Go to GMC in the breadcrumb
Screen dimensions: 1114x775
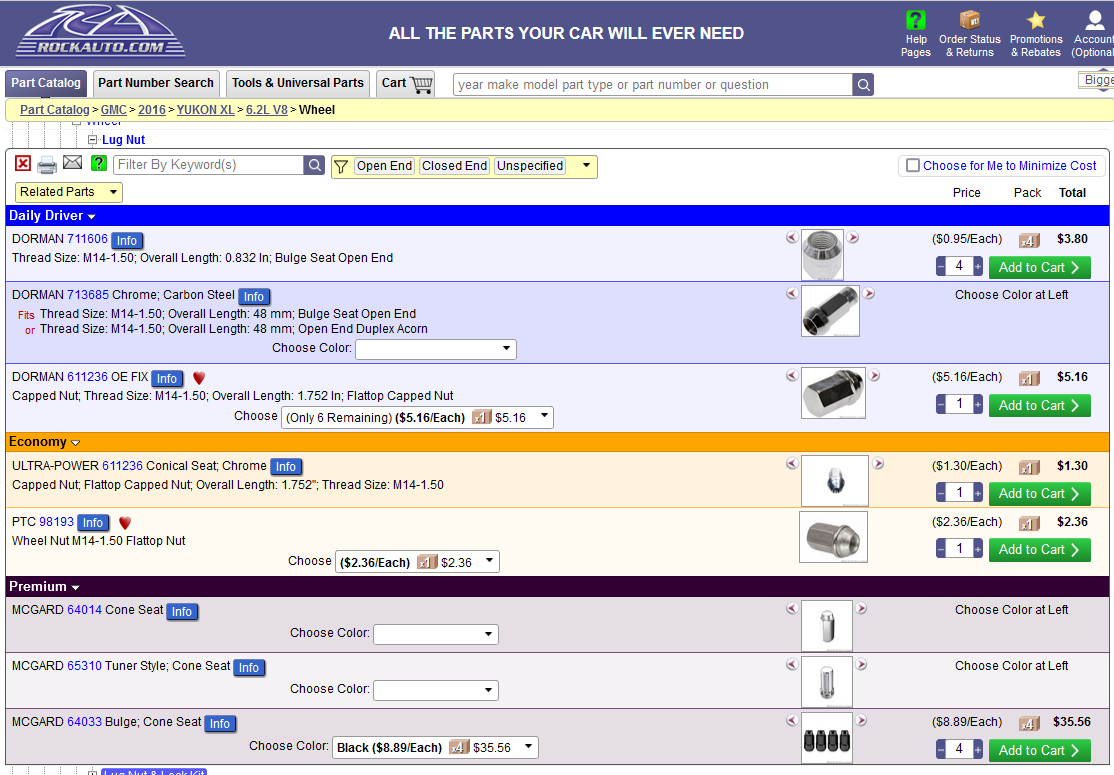[114, 110]
